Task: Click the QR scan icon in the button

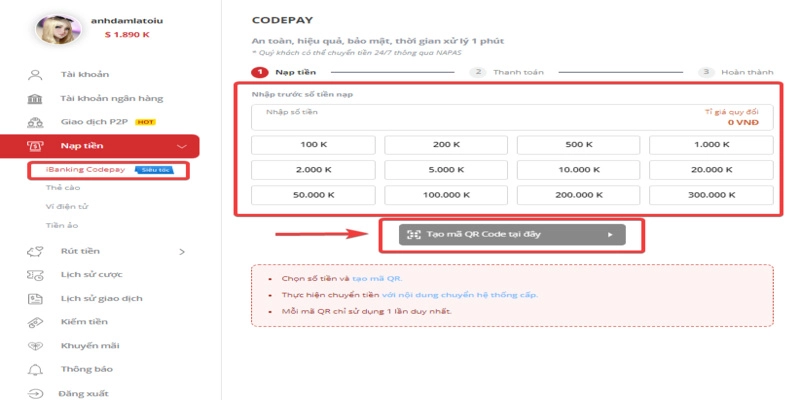Action: 413,235
